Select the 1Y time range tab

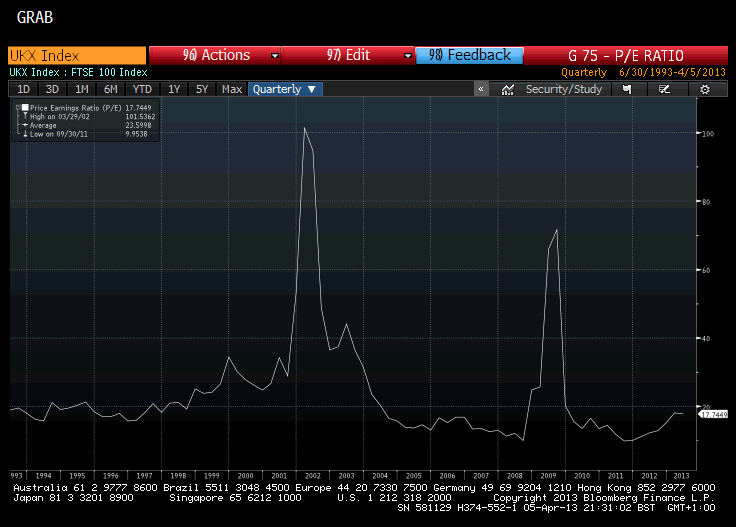click(174, 89)
